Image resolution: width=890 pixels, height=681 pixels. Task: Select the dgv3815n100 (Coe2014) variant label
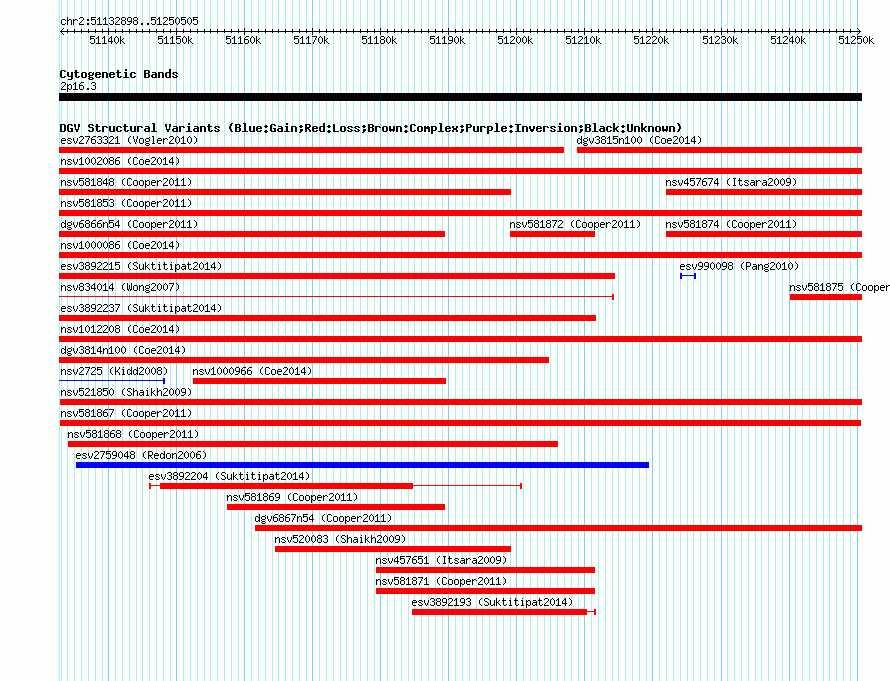pos(639,140)
